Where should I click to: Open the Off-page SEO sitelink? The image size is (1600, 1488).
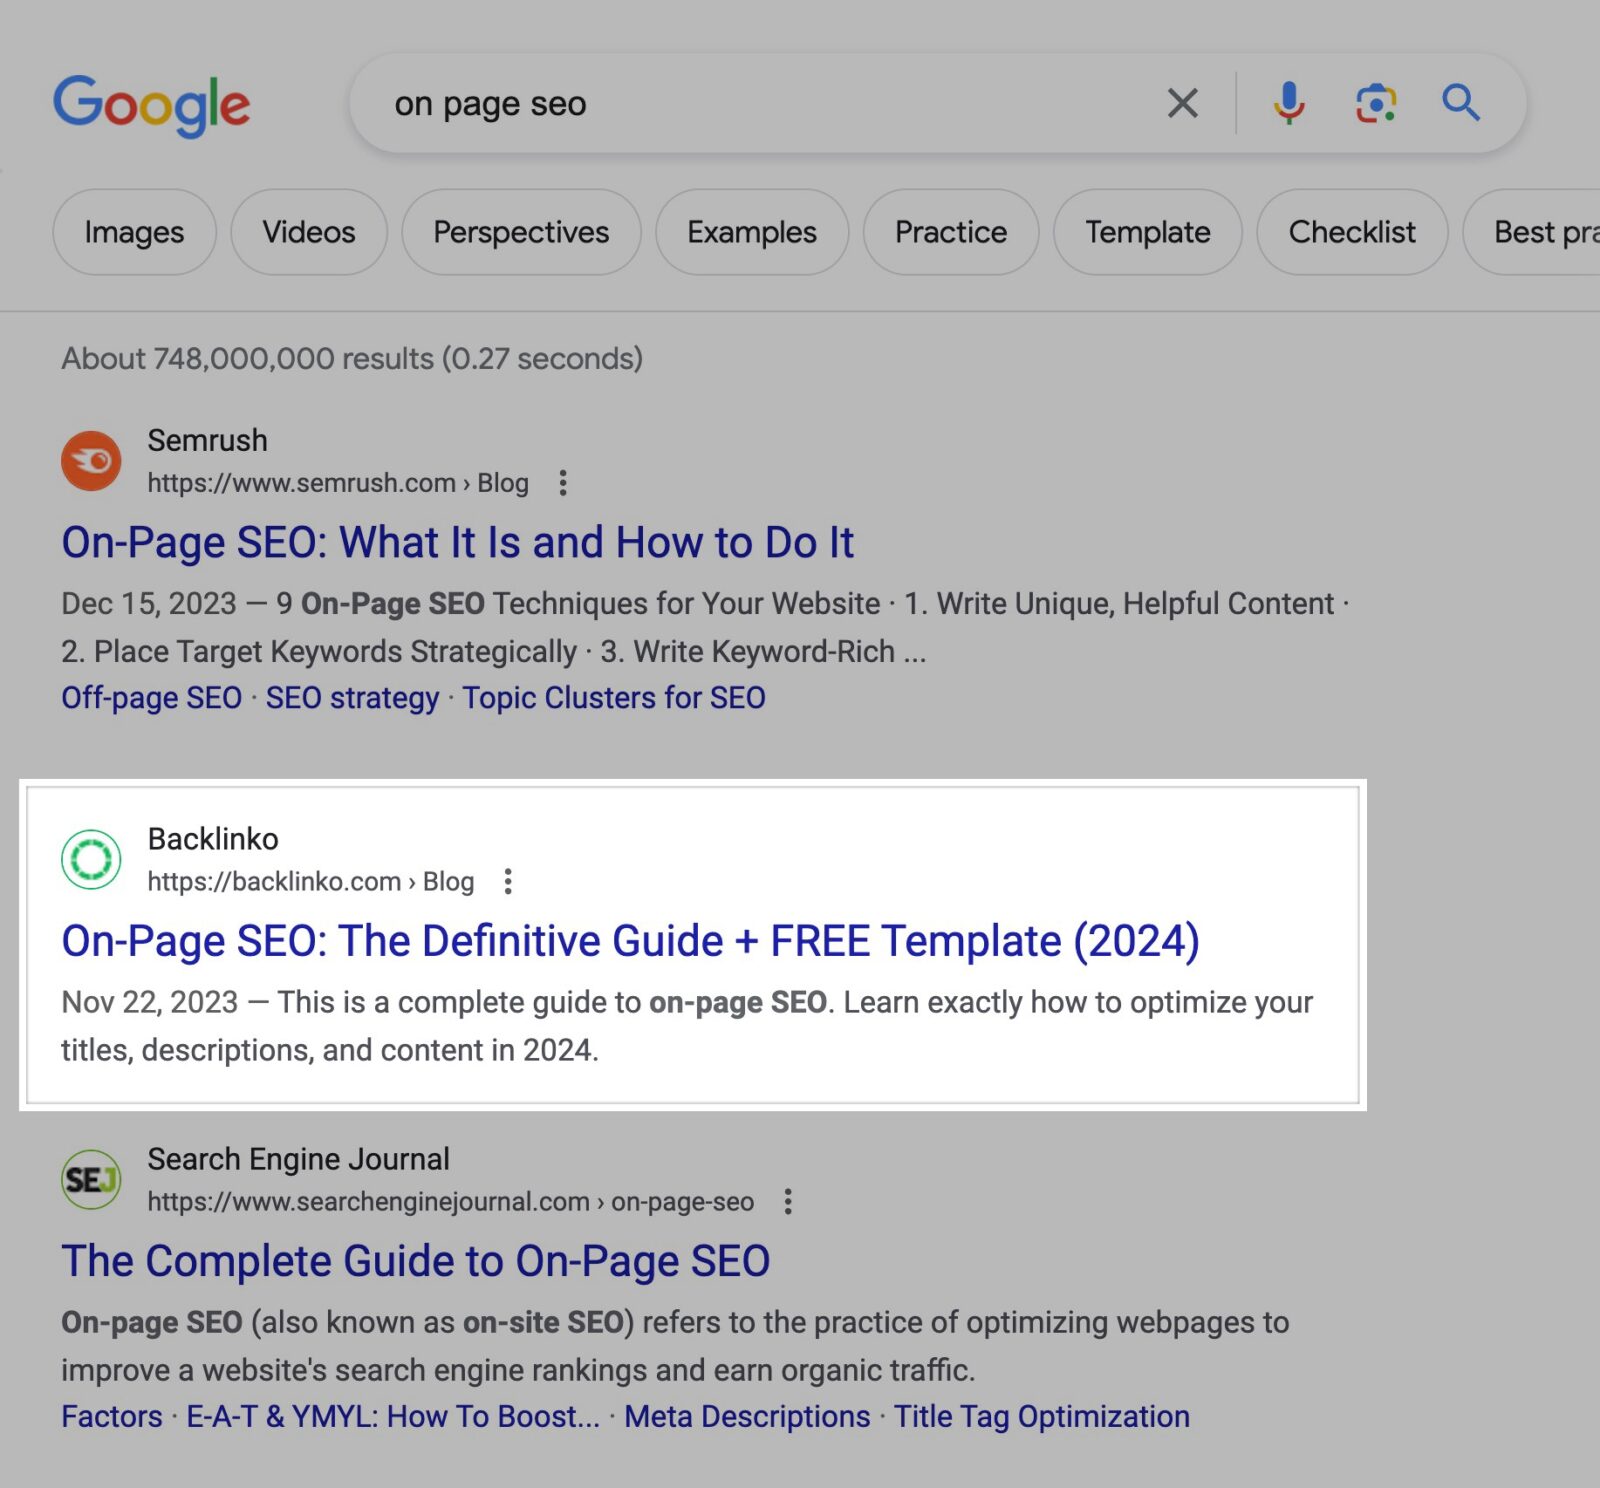coord(150,697)
